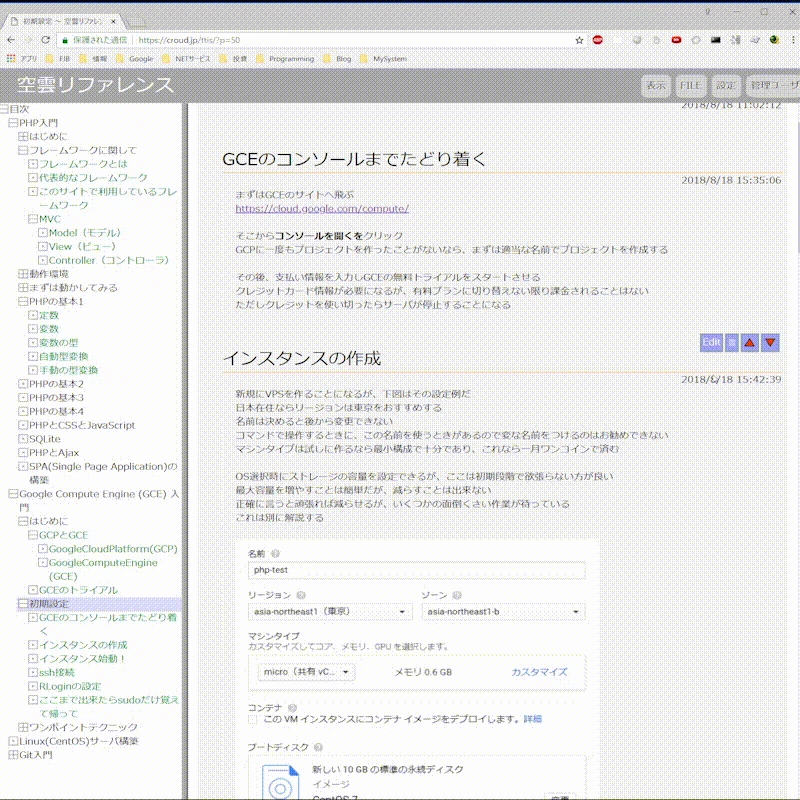The image size is (800, 800).
Task: Collapse the PHP入門 tree node
Action: point(13,123)
